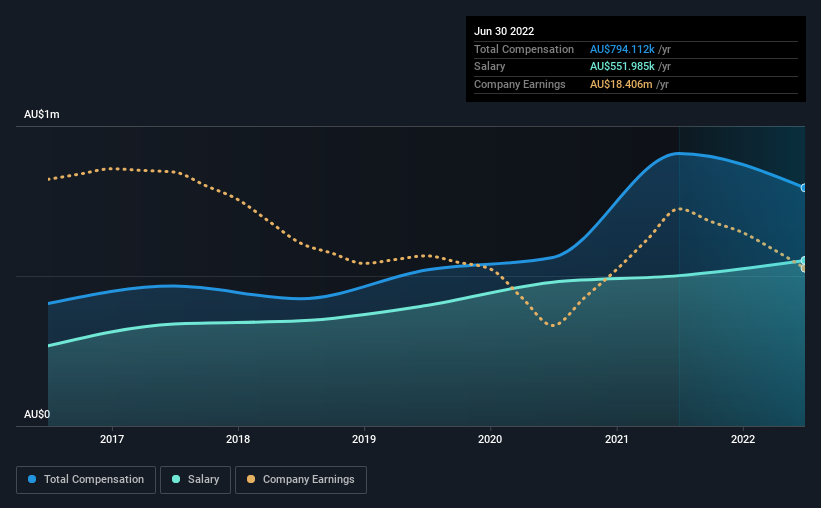The image size is (821, 508).
Task: Click the blue Total Compensation legend dot
Action: (32, 479)
